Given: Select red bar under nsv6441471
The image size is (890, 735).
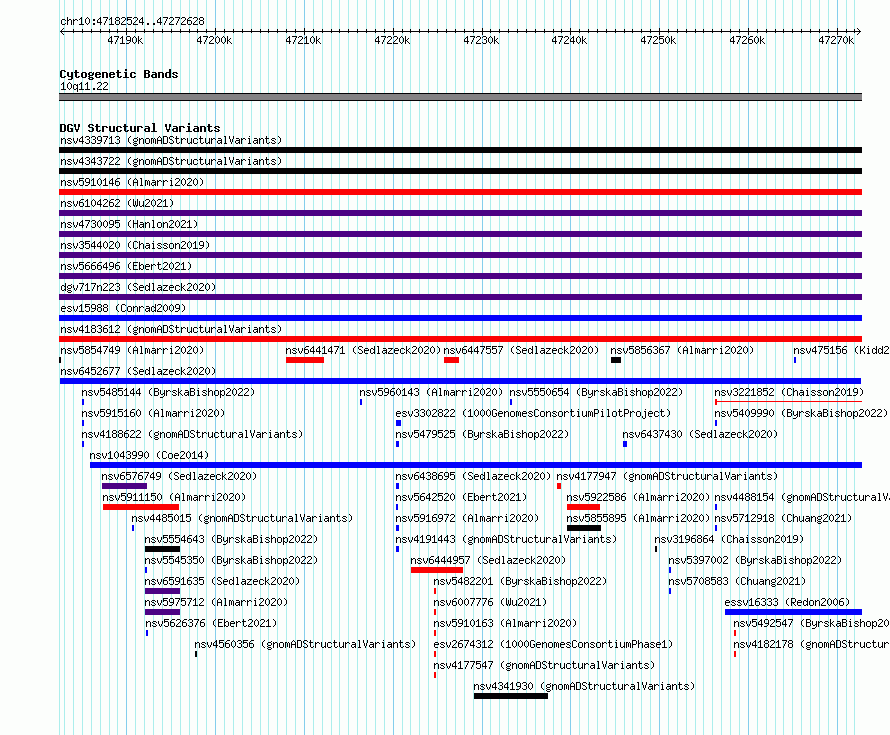Looking at the screenshot, I should tap(305, 360).
